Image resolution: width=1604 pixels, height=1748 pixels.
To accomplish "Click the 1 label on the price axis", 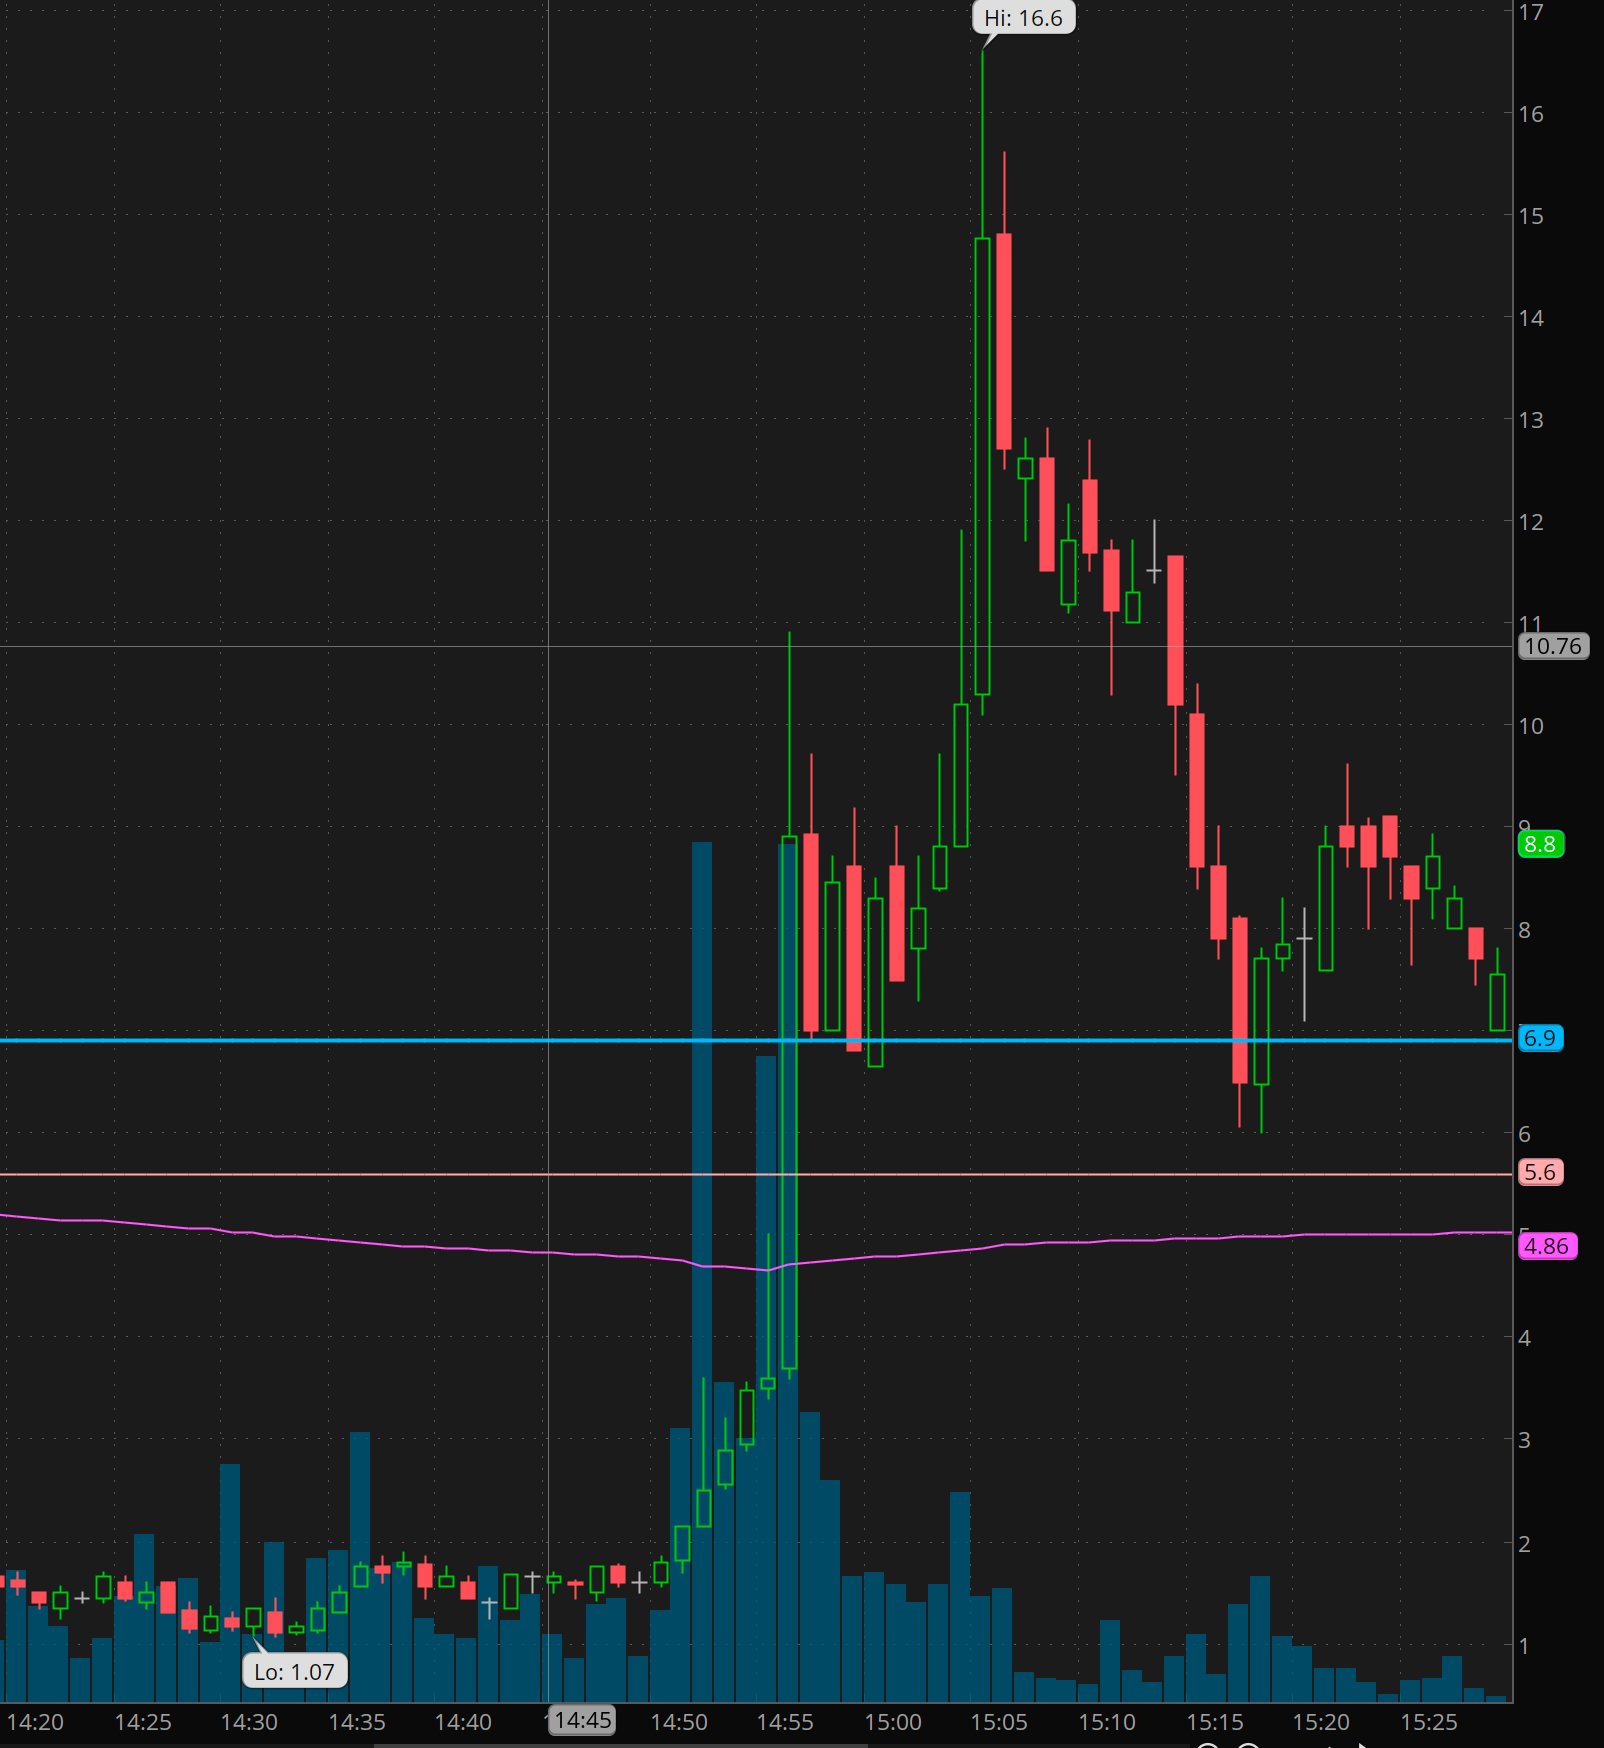I will coord(1524,1646).
